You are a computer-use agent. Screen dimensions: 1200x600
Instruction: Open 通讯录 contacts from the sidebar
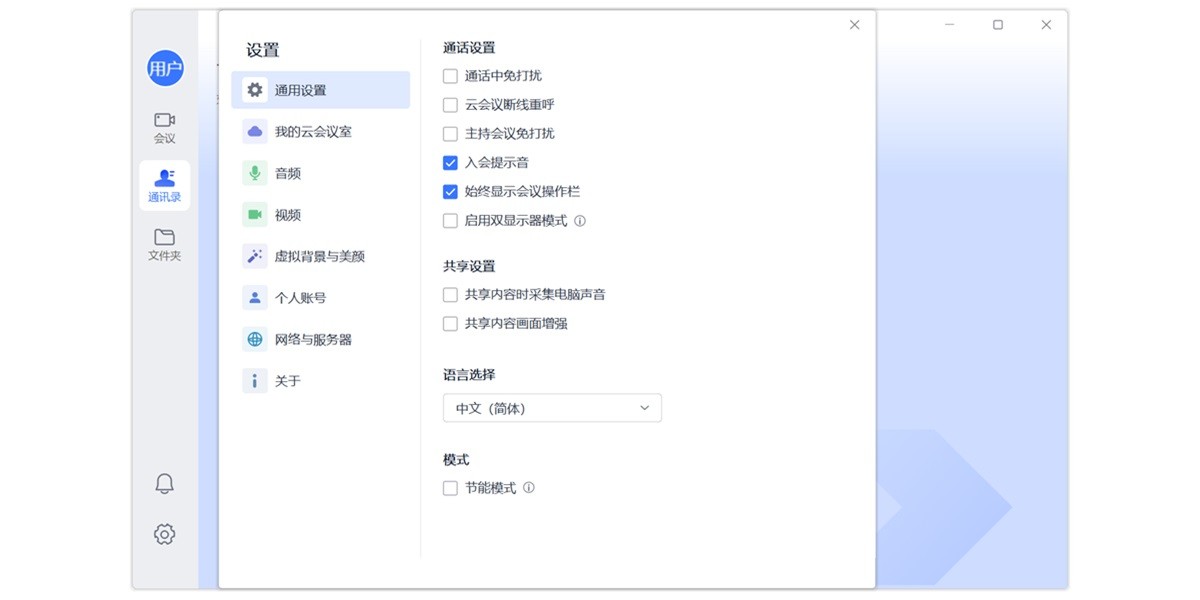pyautogui.click(x=163, y=180)
